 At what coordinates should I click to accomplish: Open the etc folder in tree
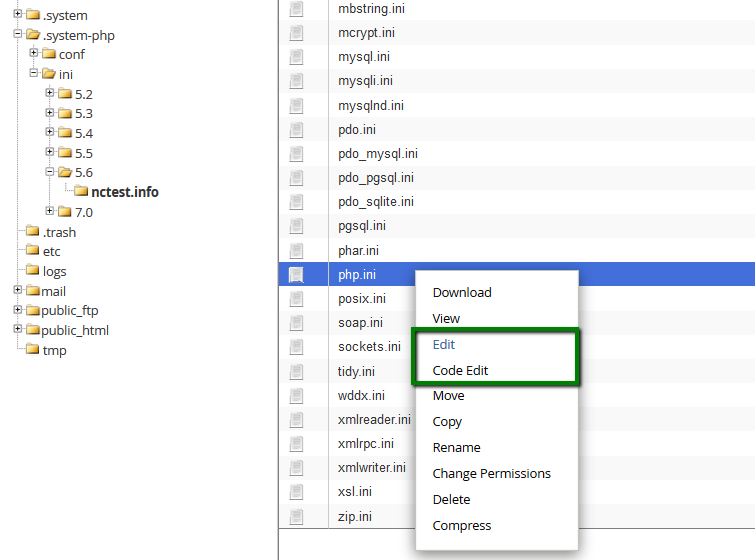point(52,252)
